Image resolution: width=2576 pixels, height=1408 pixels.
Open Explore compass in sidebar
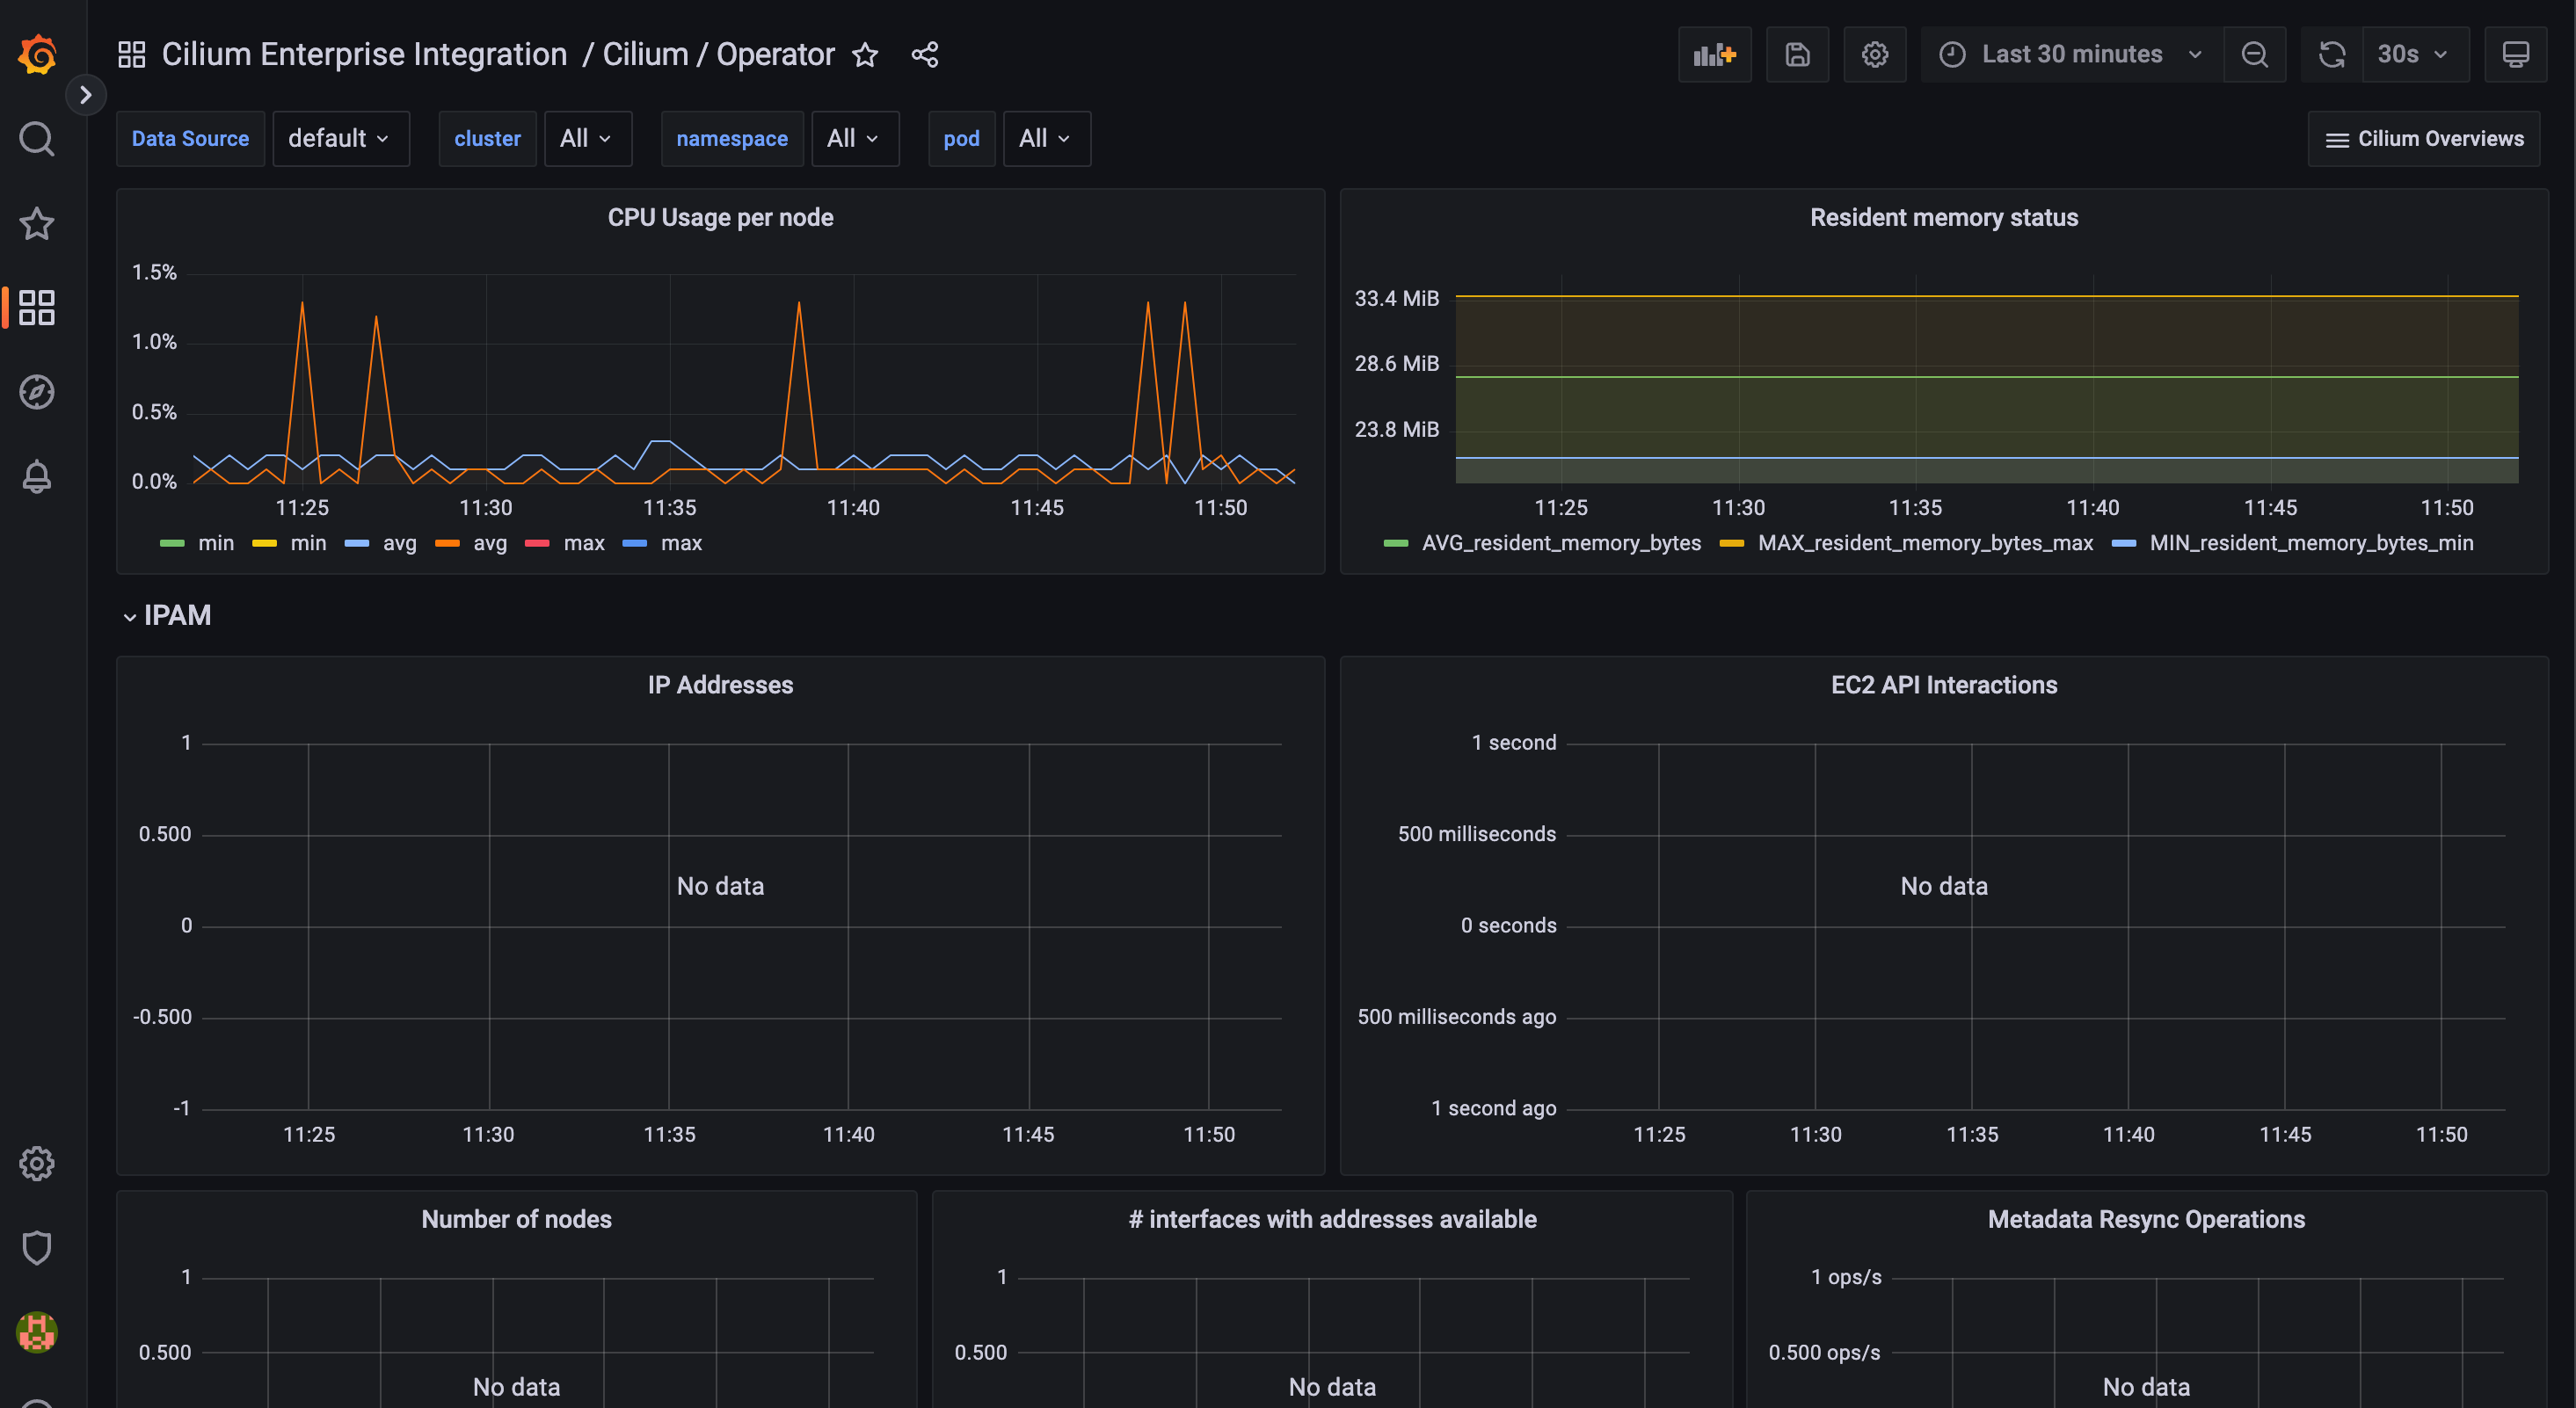(x=37, y=392)
